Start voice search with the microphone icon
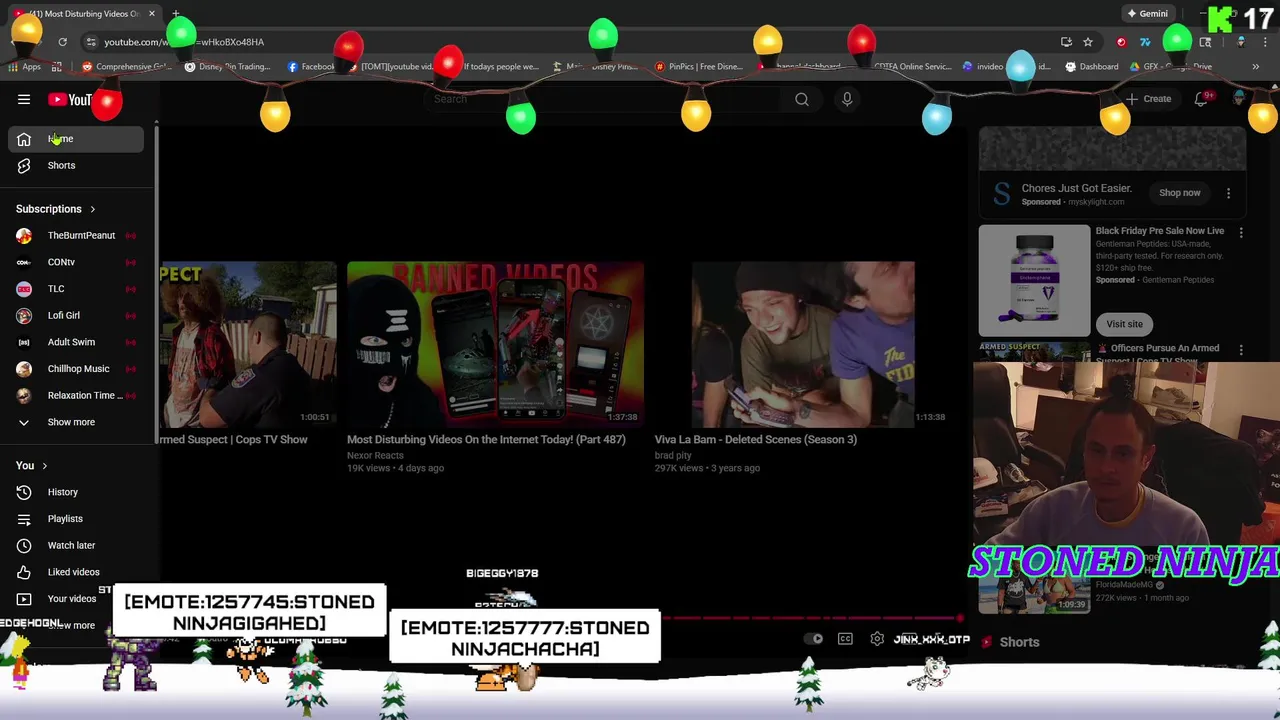The width and height of the screenshot is (1280, 720). pos(847,99)
